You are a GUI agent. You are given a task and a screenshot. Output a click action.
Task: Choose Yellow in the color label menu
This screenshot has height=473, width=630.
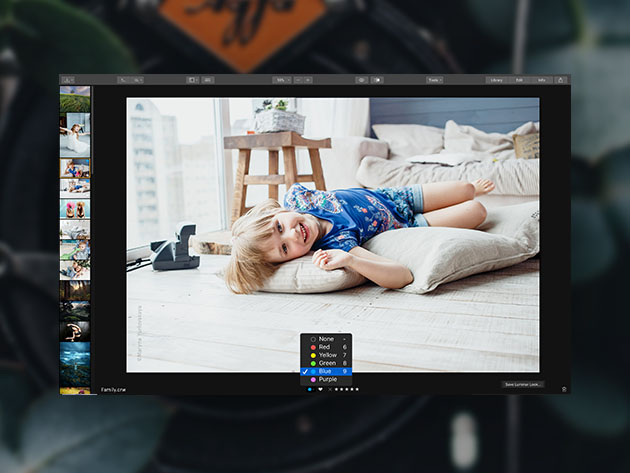pos(326,355)
